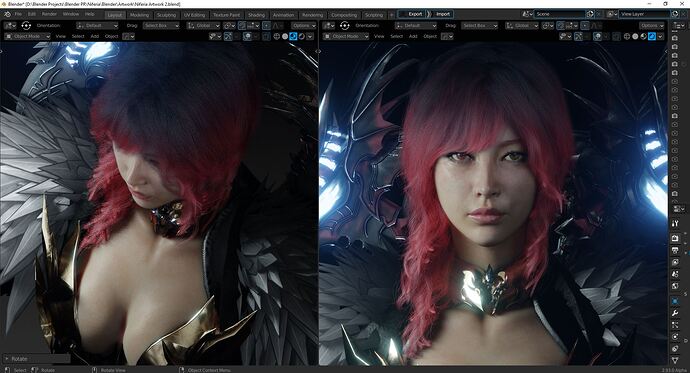
Task: Open the Output properties printer icon
Action: point(675,250)
